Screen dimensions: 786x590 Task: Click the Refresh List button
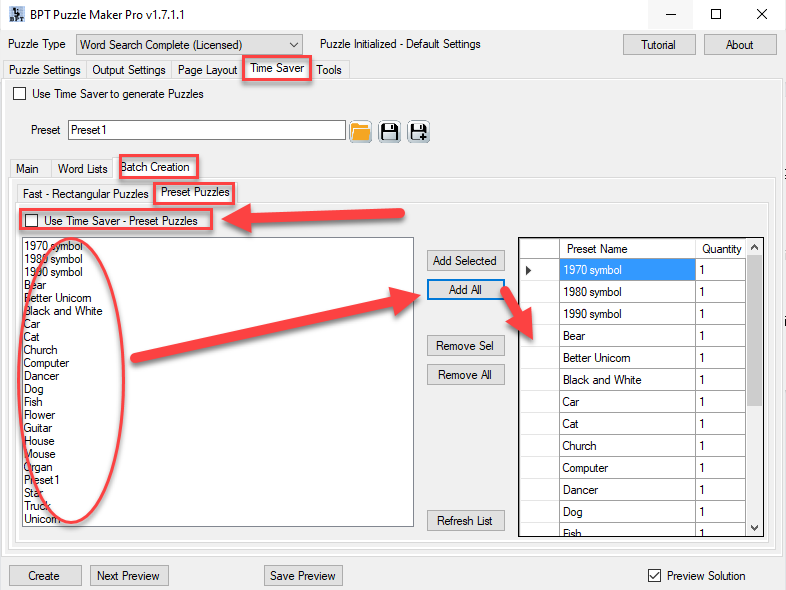[465, 521]
